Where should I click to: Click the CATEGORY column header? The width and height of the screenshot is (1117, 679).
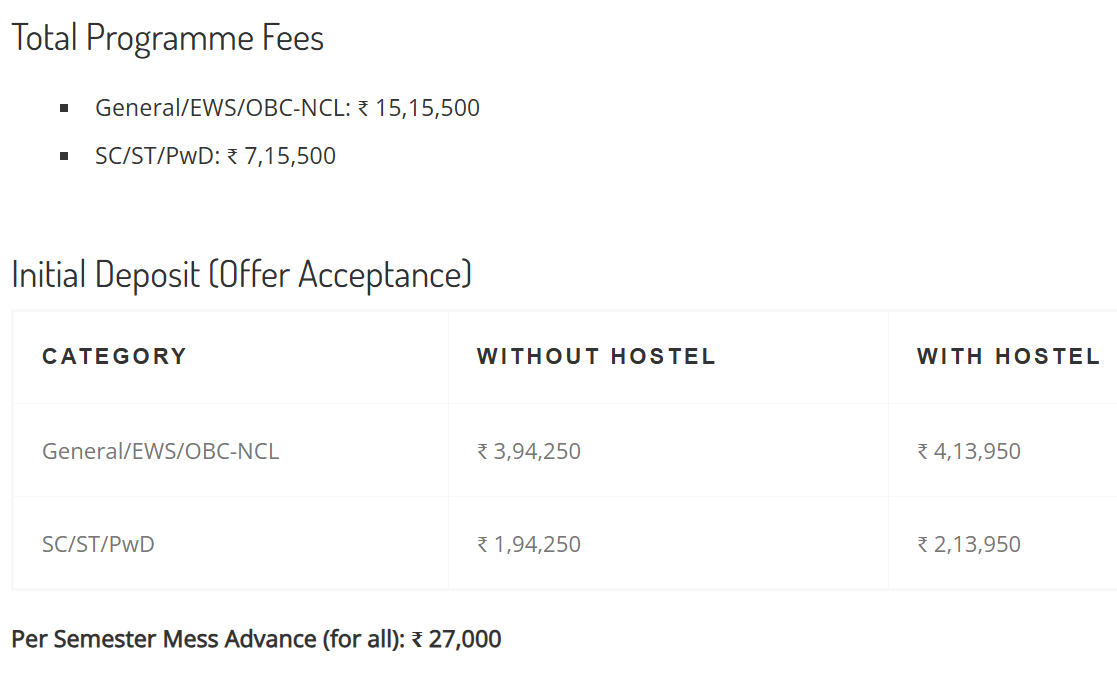[114, 356]
